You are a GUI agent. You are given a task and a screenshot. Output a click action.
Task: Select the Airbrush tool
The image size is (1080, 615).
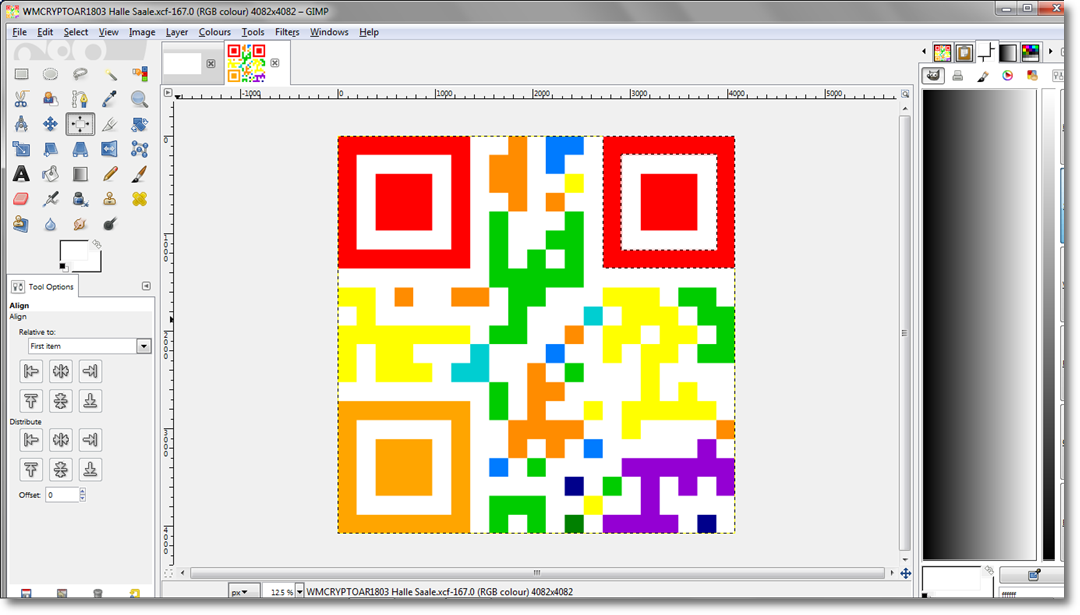click(x=50, y=199)
